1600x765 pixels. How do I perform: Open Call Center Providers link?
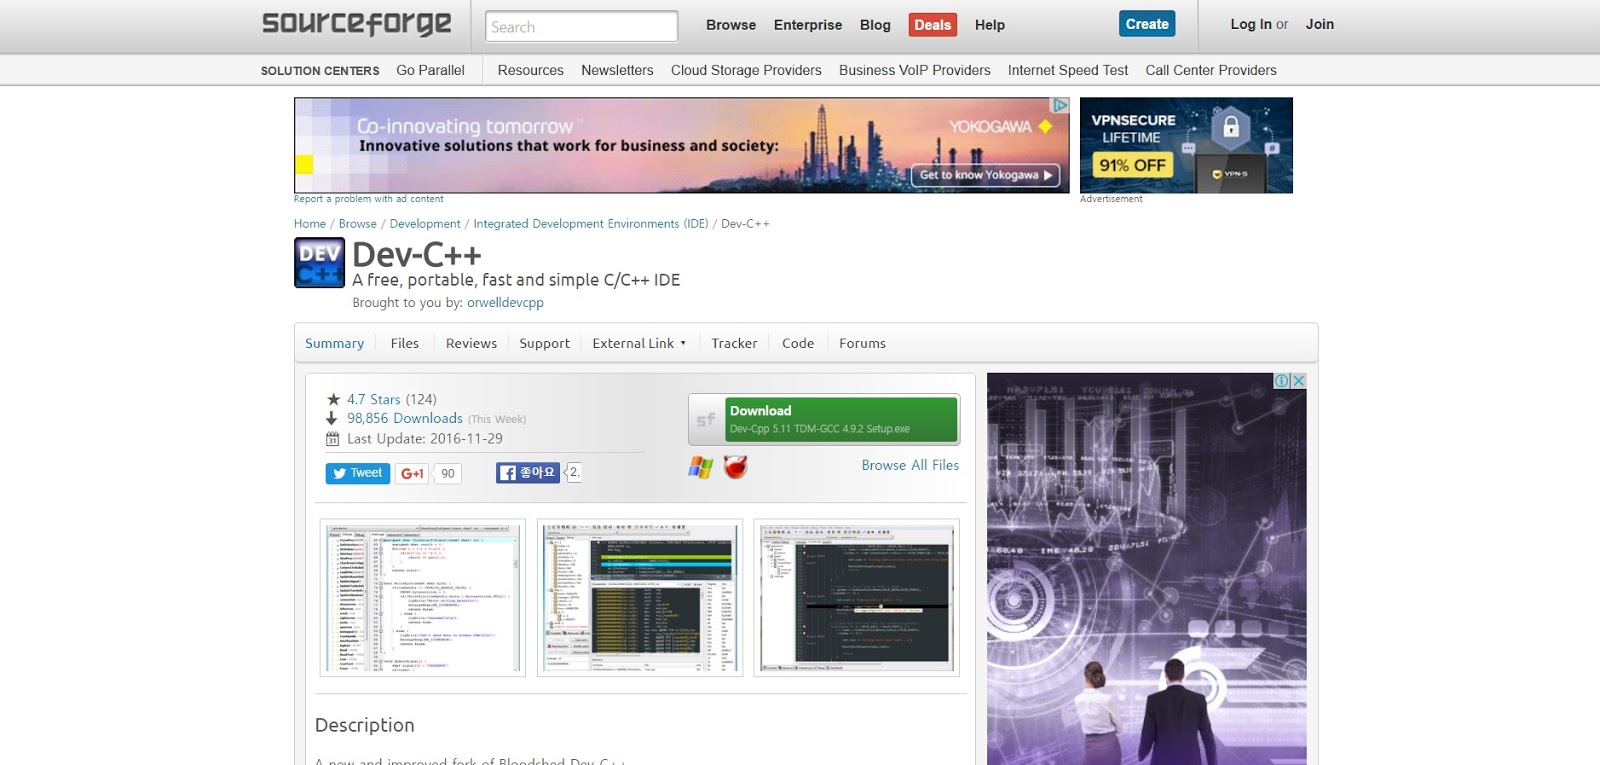pos(1211,70)
